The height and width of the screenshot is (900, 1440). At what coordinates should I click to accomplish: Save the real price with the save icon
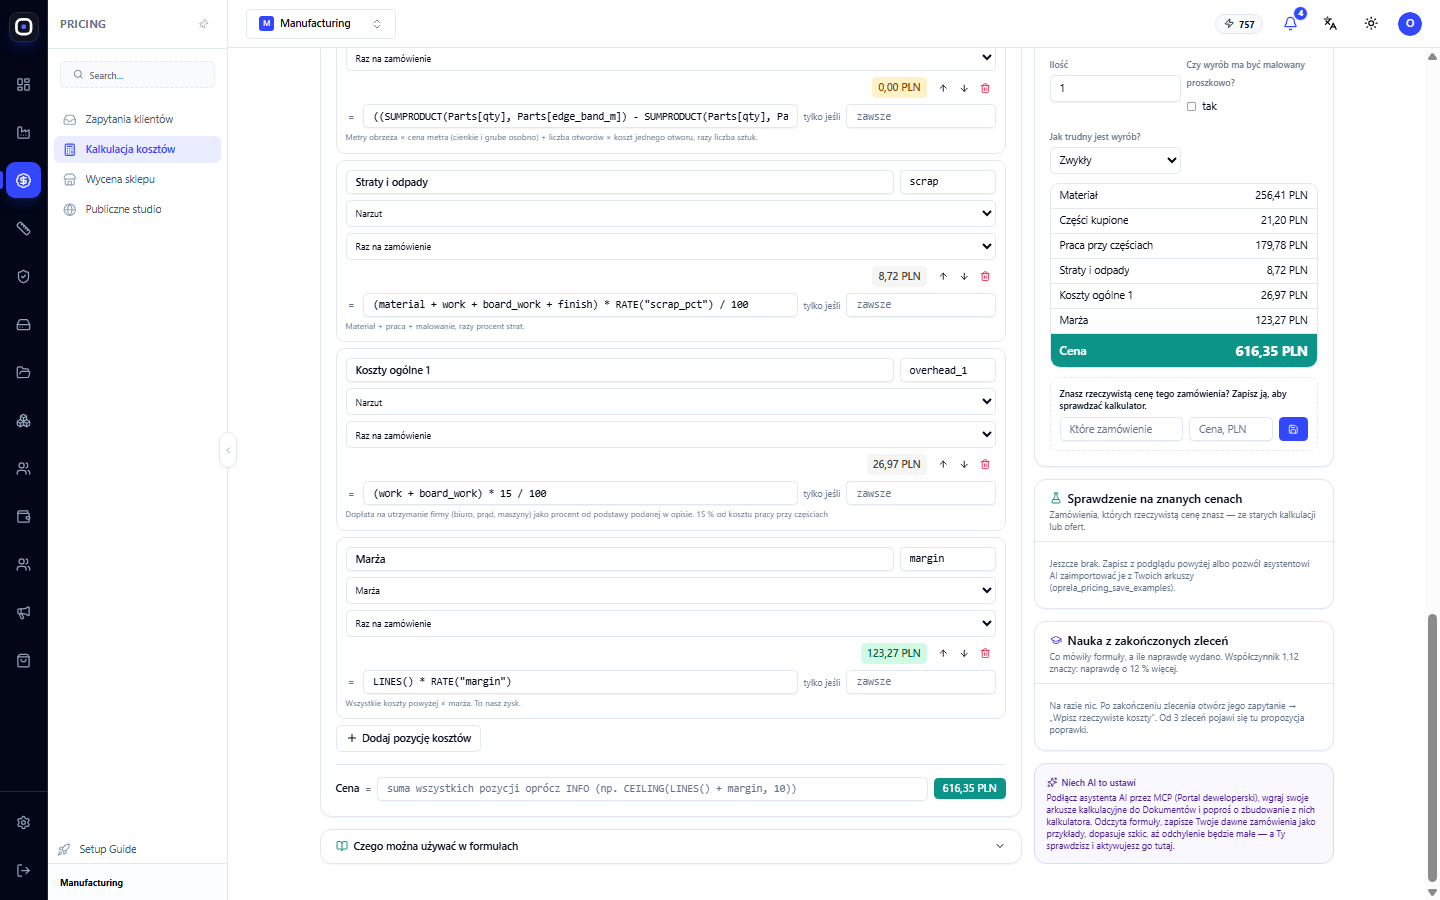point(1293,429)
